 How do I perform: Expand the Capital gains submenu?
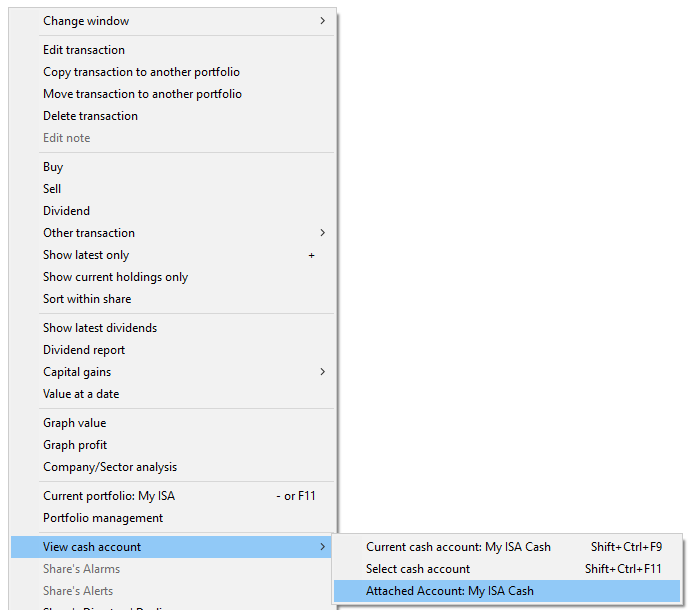[77, 372]
